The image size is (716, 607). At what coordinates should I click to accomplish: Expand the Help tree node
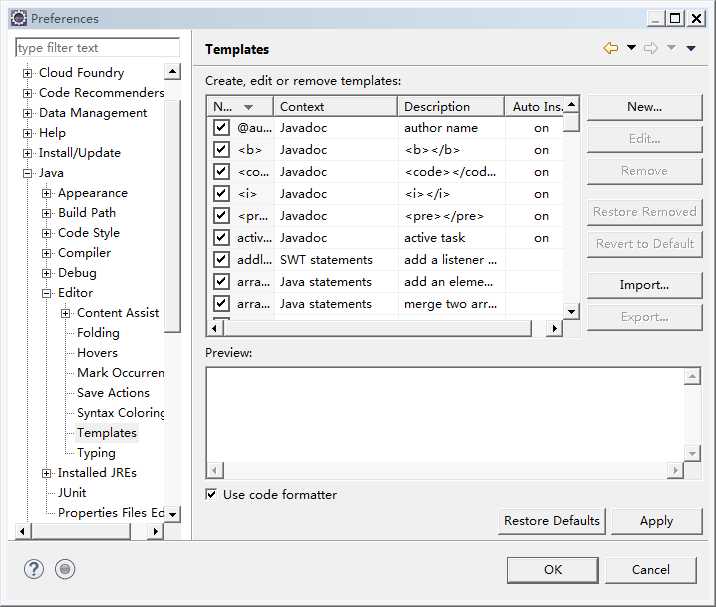click(27, 133)
